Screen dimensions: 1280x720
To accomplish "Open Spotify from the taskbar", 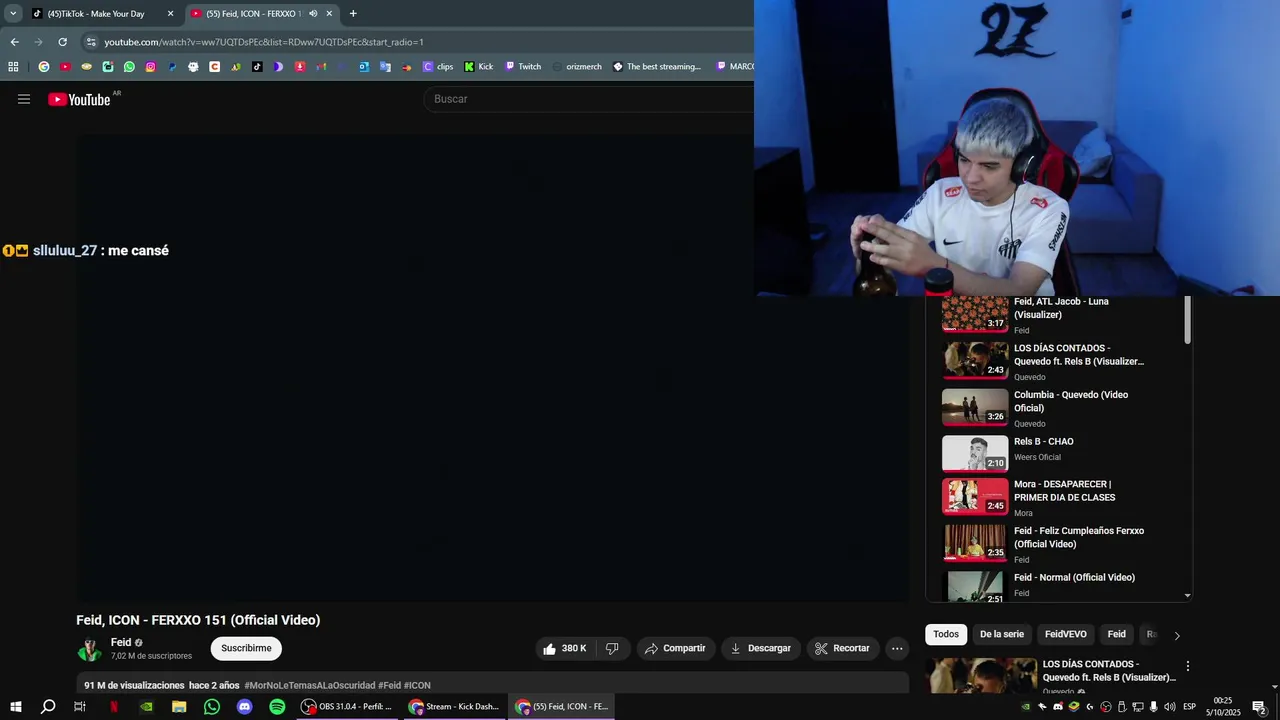I will [x=277, y=707].
